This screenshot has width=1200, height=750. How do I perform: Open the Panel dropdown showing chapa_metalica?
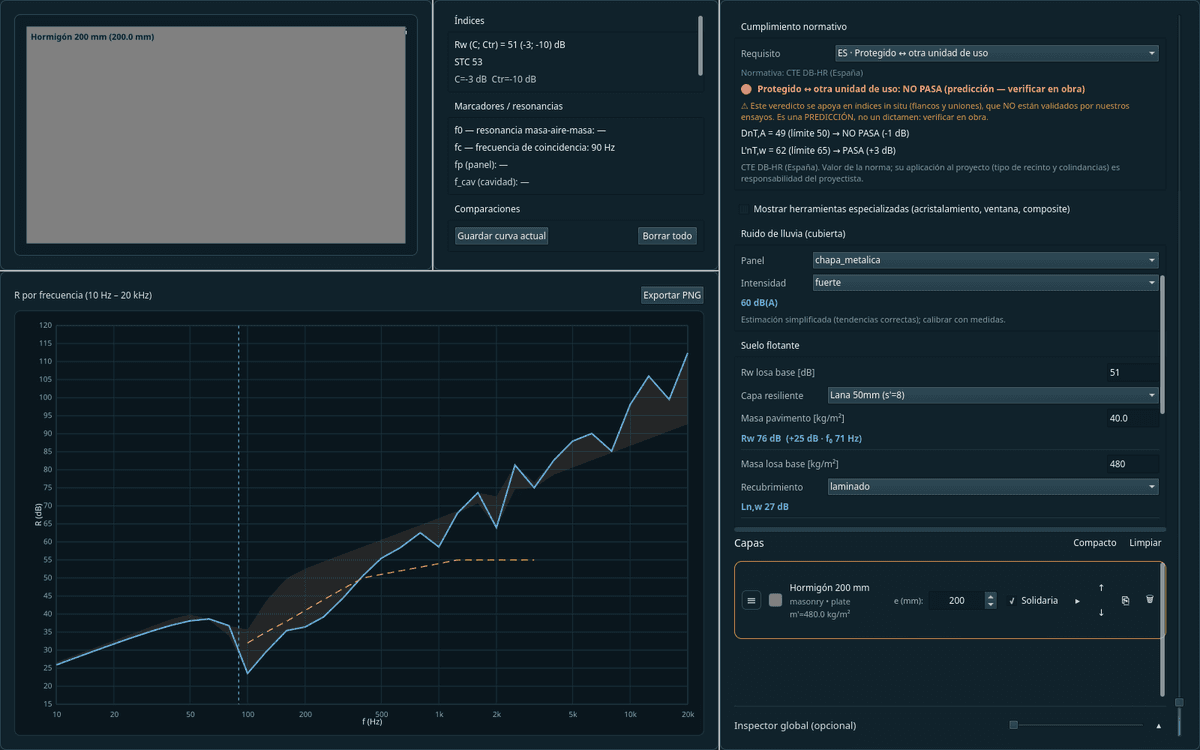click(x=984, y=260)
